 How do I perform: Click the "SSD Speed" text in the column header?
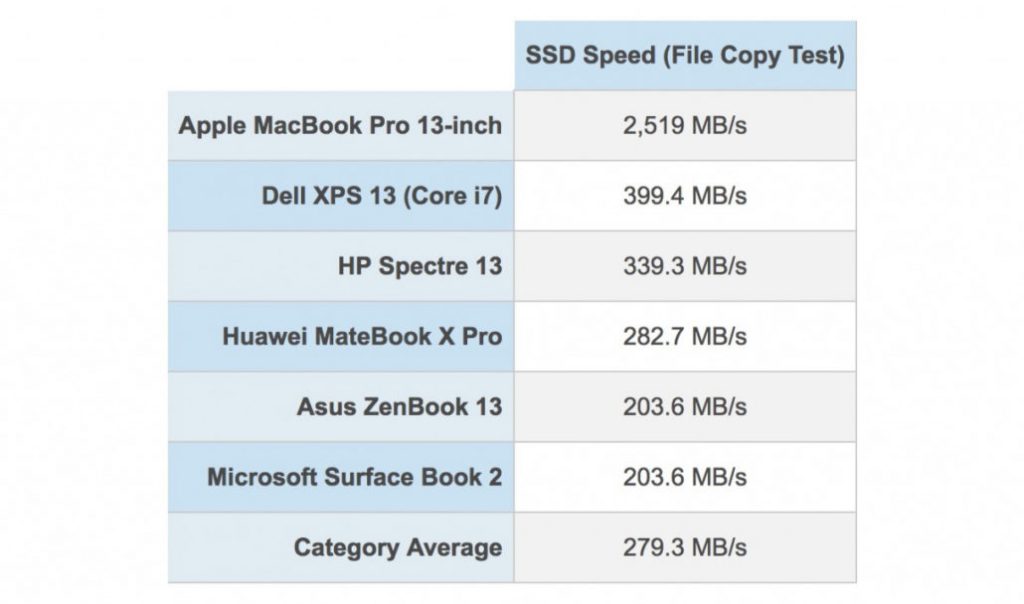click(589, 54)
